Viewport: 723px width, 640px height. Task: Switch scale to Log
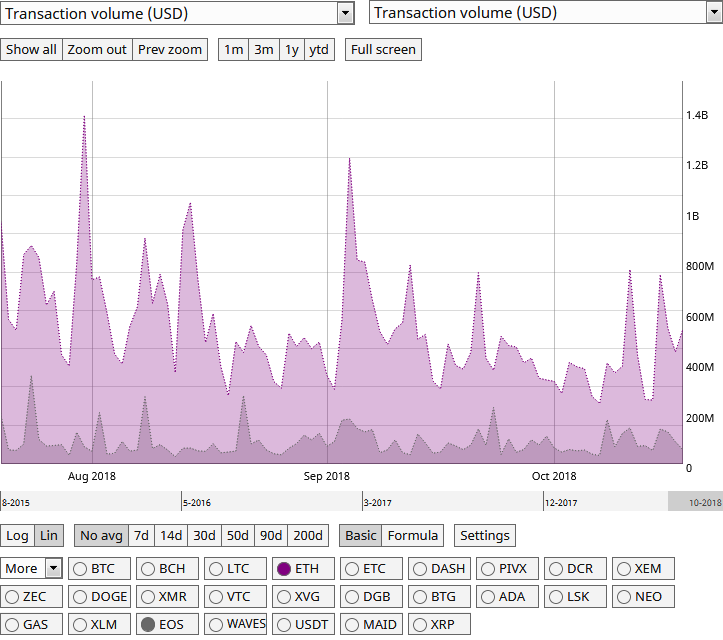pyautogui.click(x=17, y=535)
